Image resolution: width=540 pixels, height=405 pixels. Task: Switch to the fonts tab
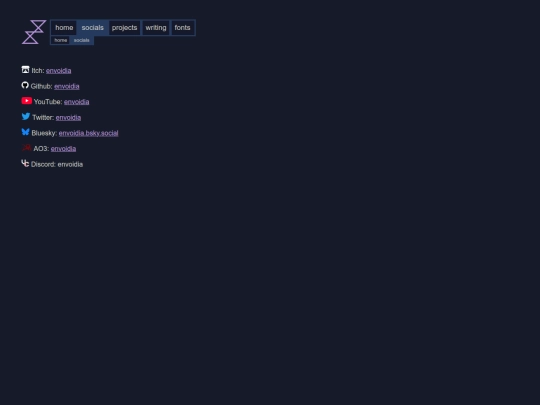(182, 28)
